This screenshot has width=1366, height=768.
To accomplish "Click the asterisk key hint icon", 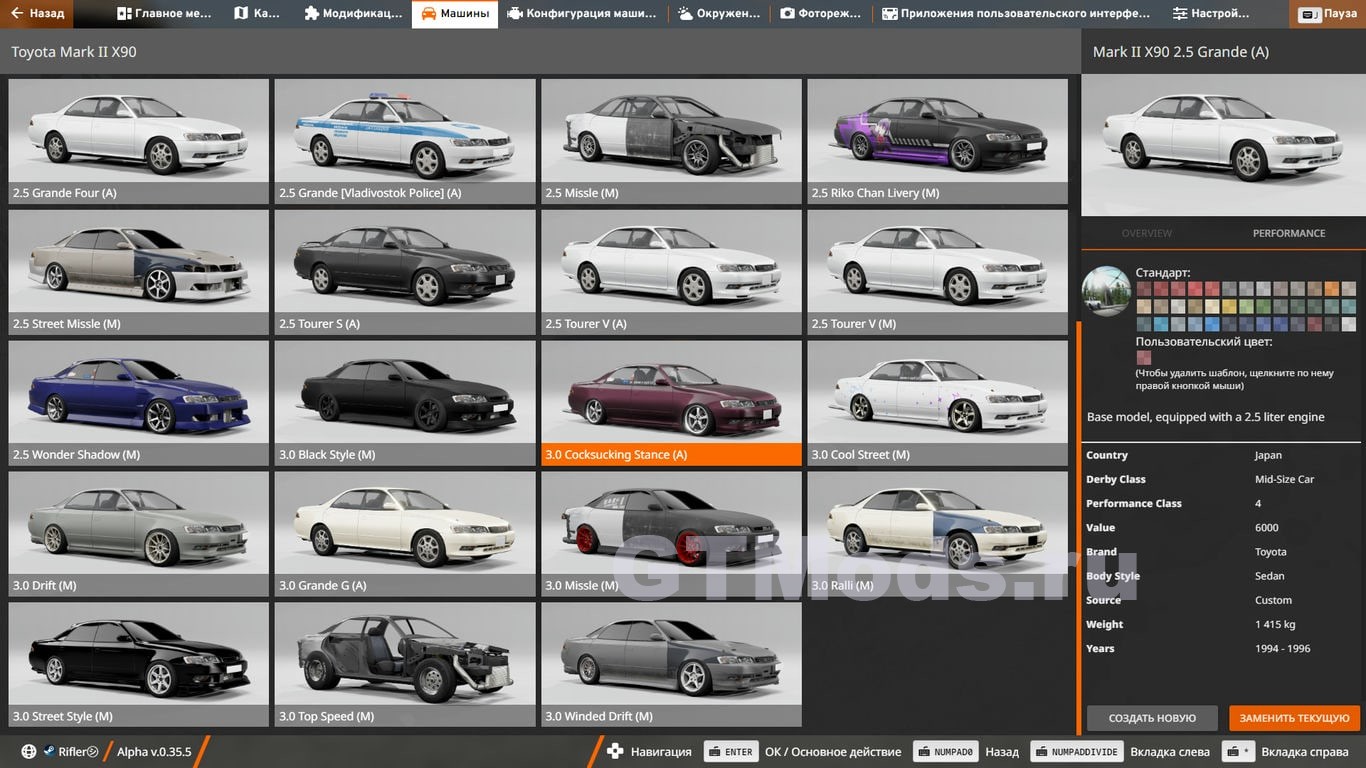I will pos(1240,751).
